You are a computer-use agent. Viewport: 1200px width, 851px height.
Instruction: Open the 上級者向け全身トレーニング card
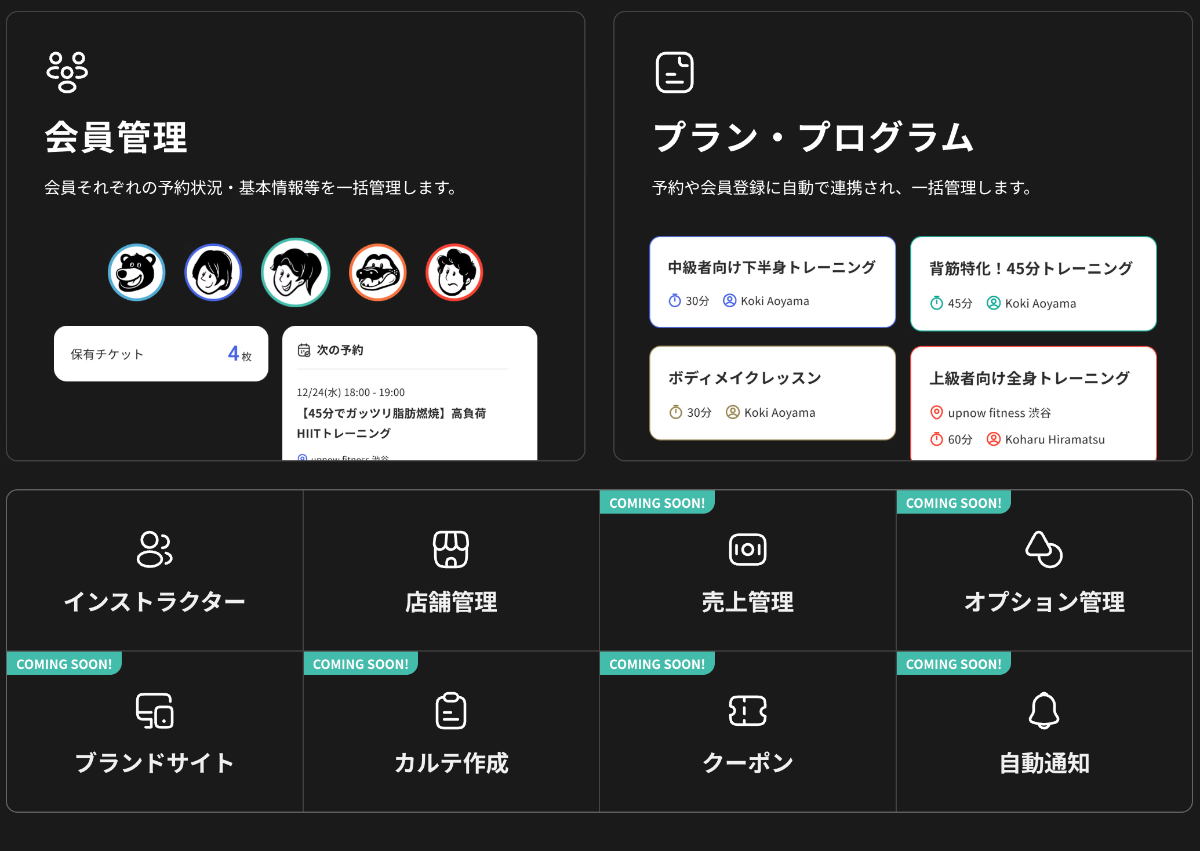pos(1033,404)
